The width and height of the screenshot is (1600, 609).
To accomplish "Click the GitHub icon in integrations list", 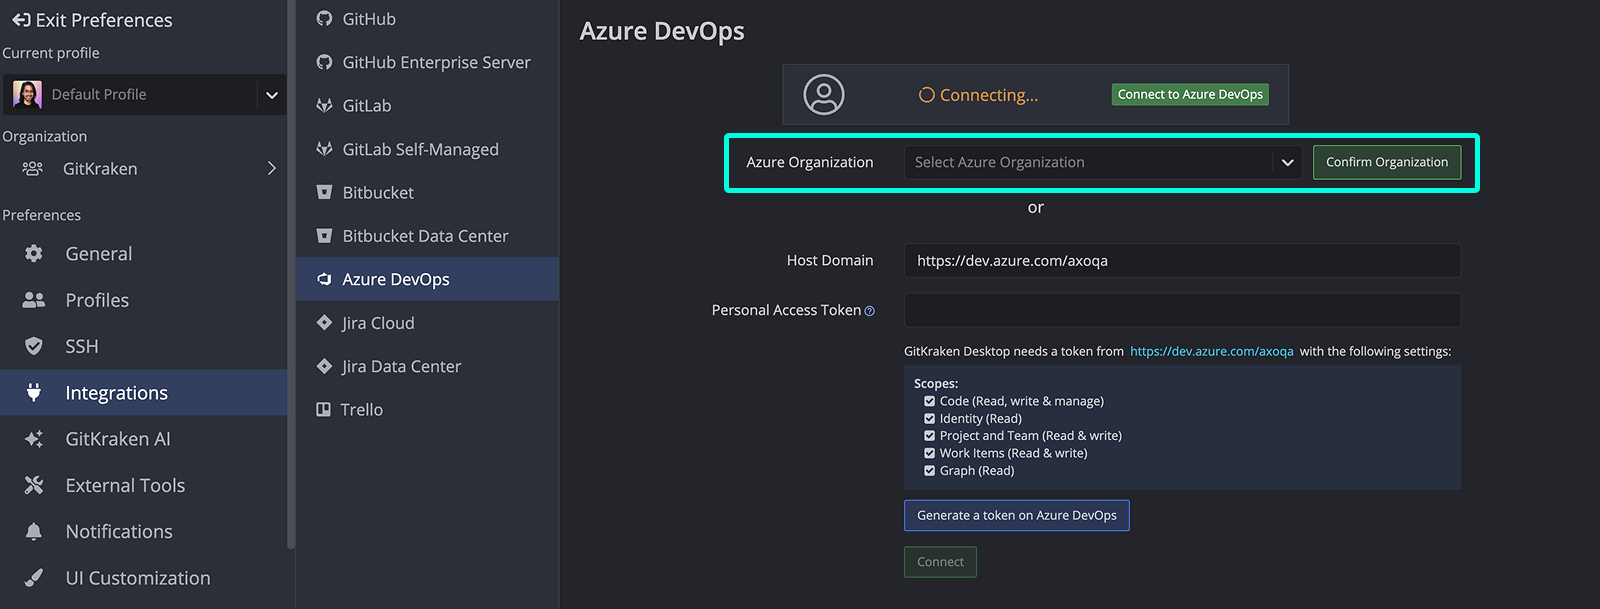I will [324, 19].
